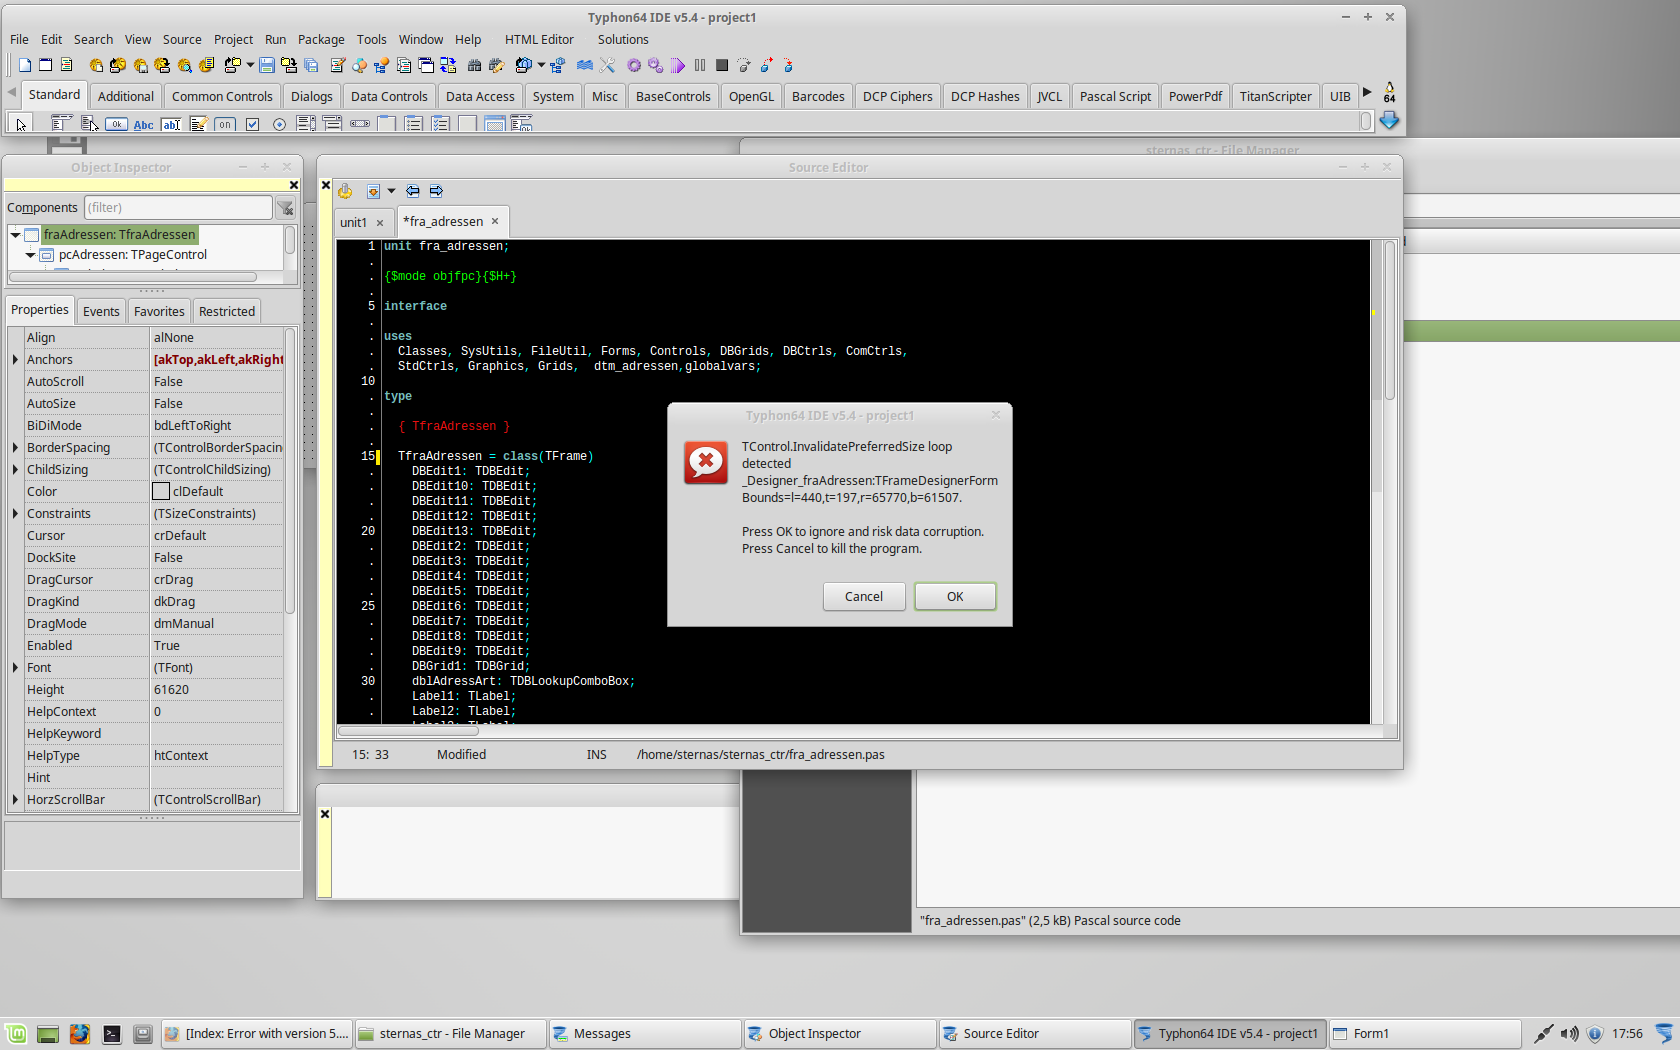Image resolution: width=1680 pixels, height=1050 pixels.
Task: Switch to the Pascal Script palette tab
Action: click(1115, 97)
